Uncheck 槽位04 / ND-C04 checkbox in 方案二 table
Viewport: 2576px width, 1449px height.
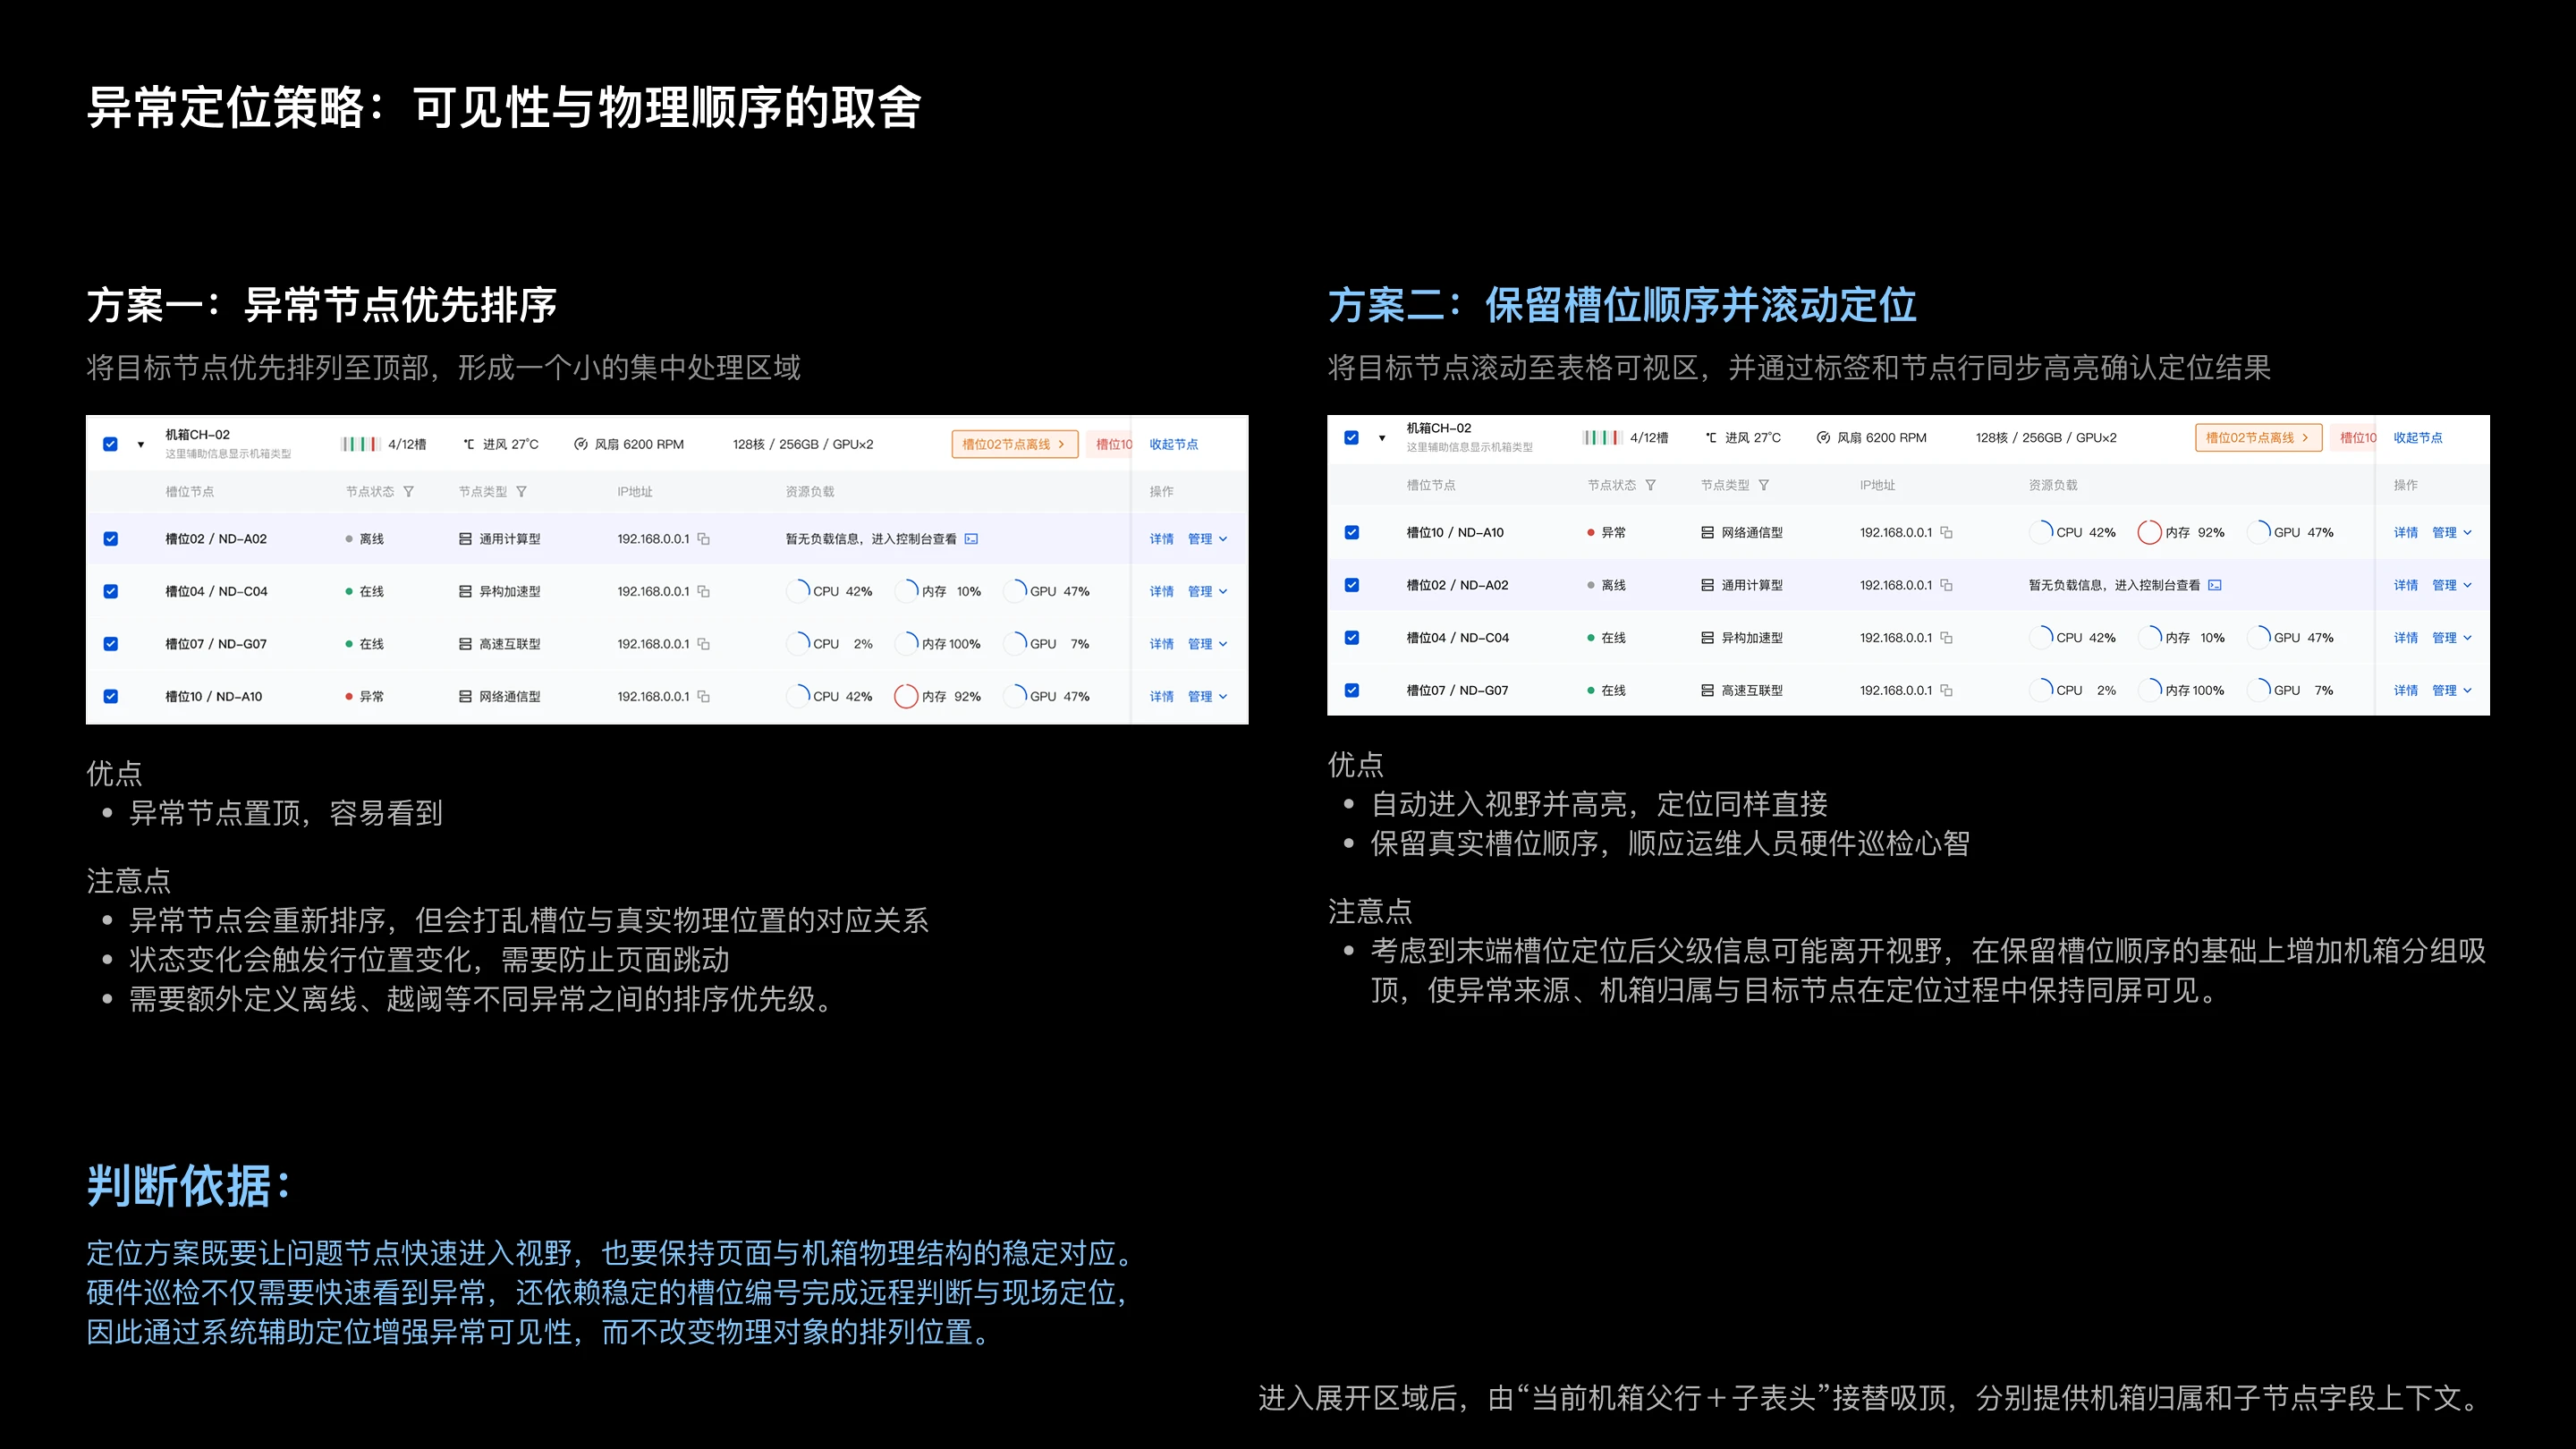click(1352, 638)
